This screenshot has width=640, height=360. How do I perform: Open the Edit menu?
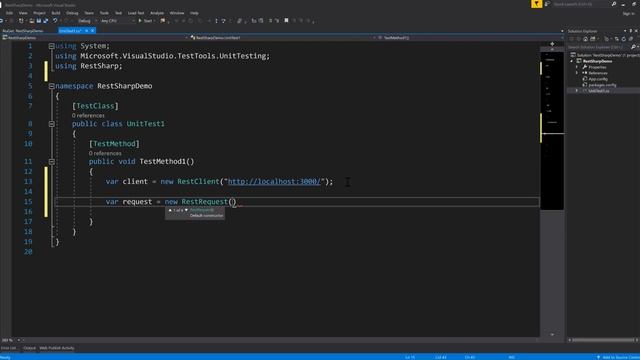(x=9, y=13)
